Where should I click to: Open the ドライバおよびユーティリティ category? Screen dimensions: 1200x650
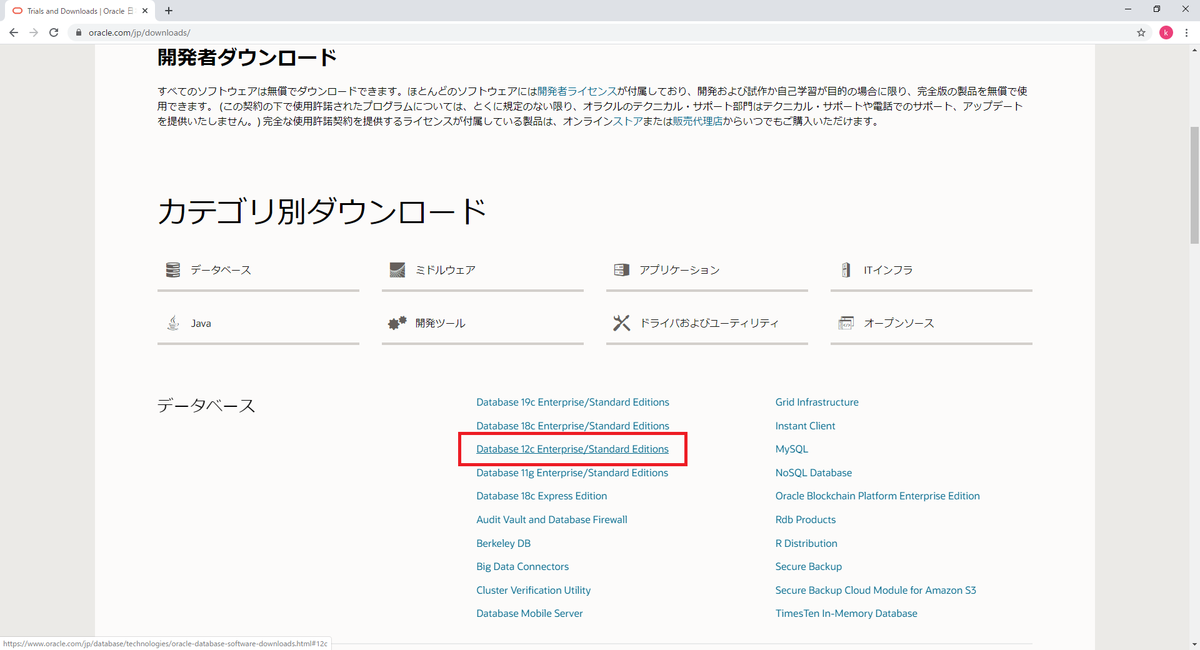point(706,323)
